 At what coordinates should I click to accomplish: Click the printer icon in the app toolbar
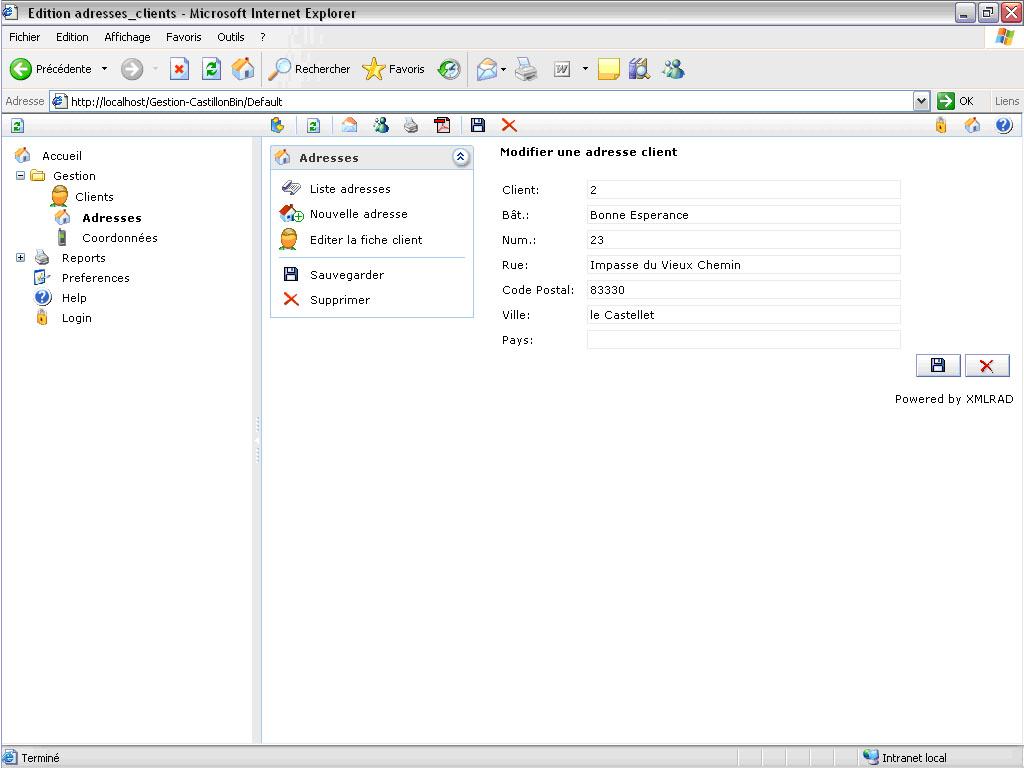point(411,125)
